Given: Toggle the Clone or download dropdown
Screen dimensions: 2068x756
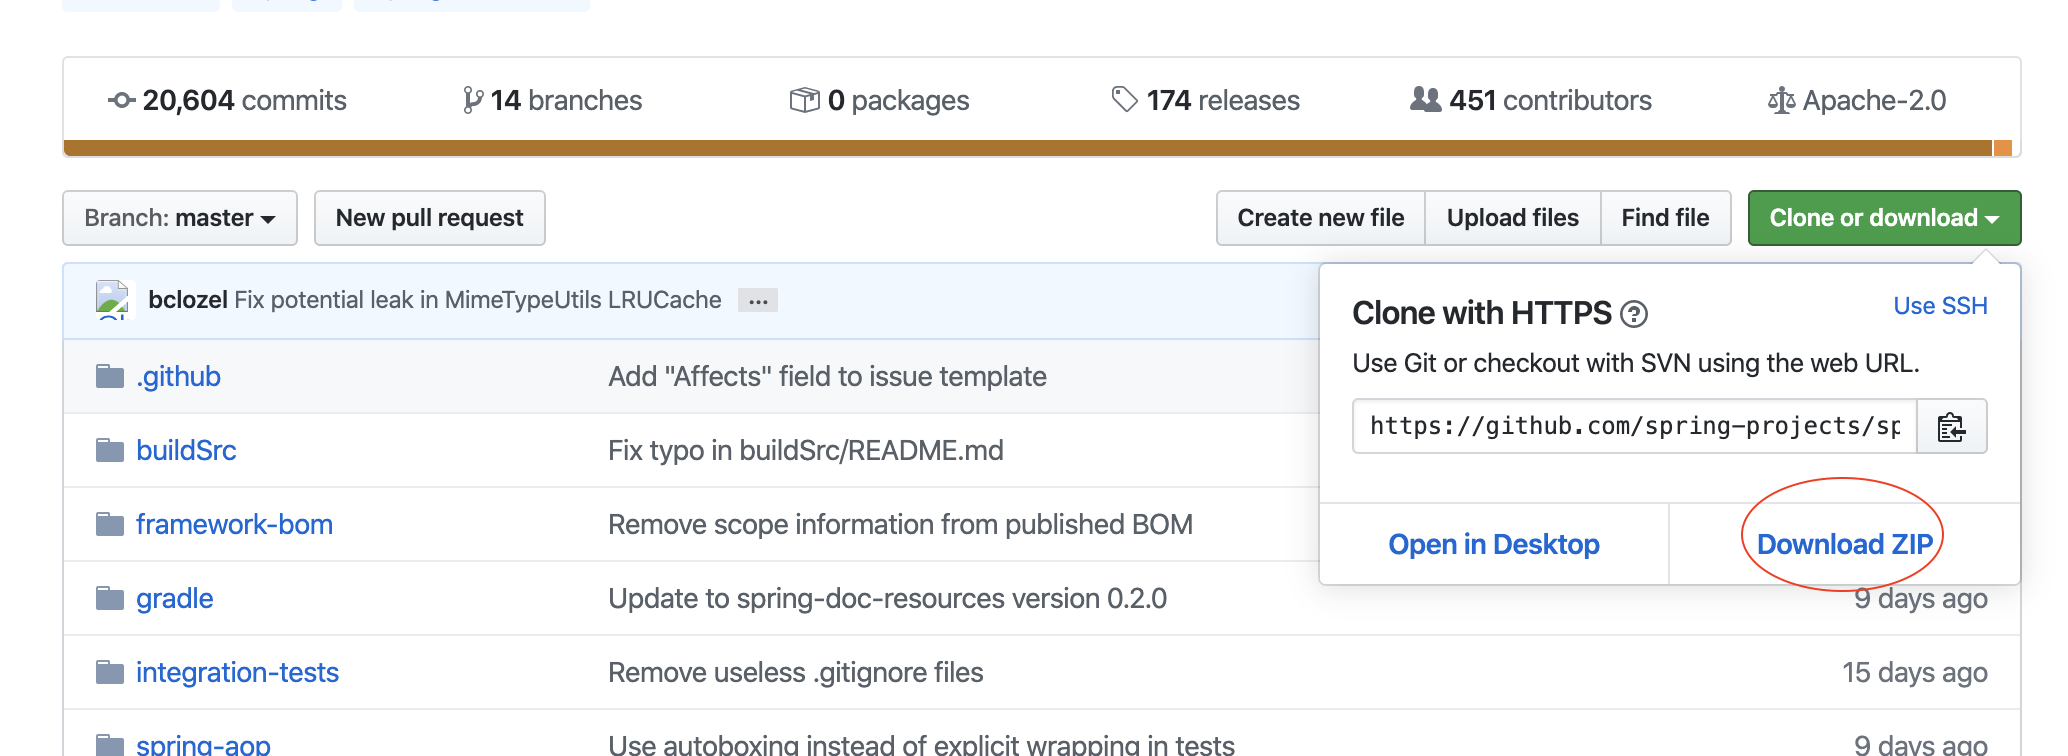Looking at the screenshot, I should pos(1884,218).
